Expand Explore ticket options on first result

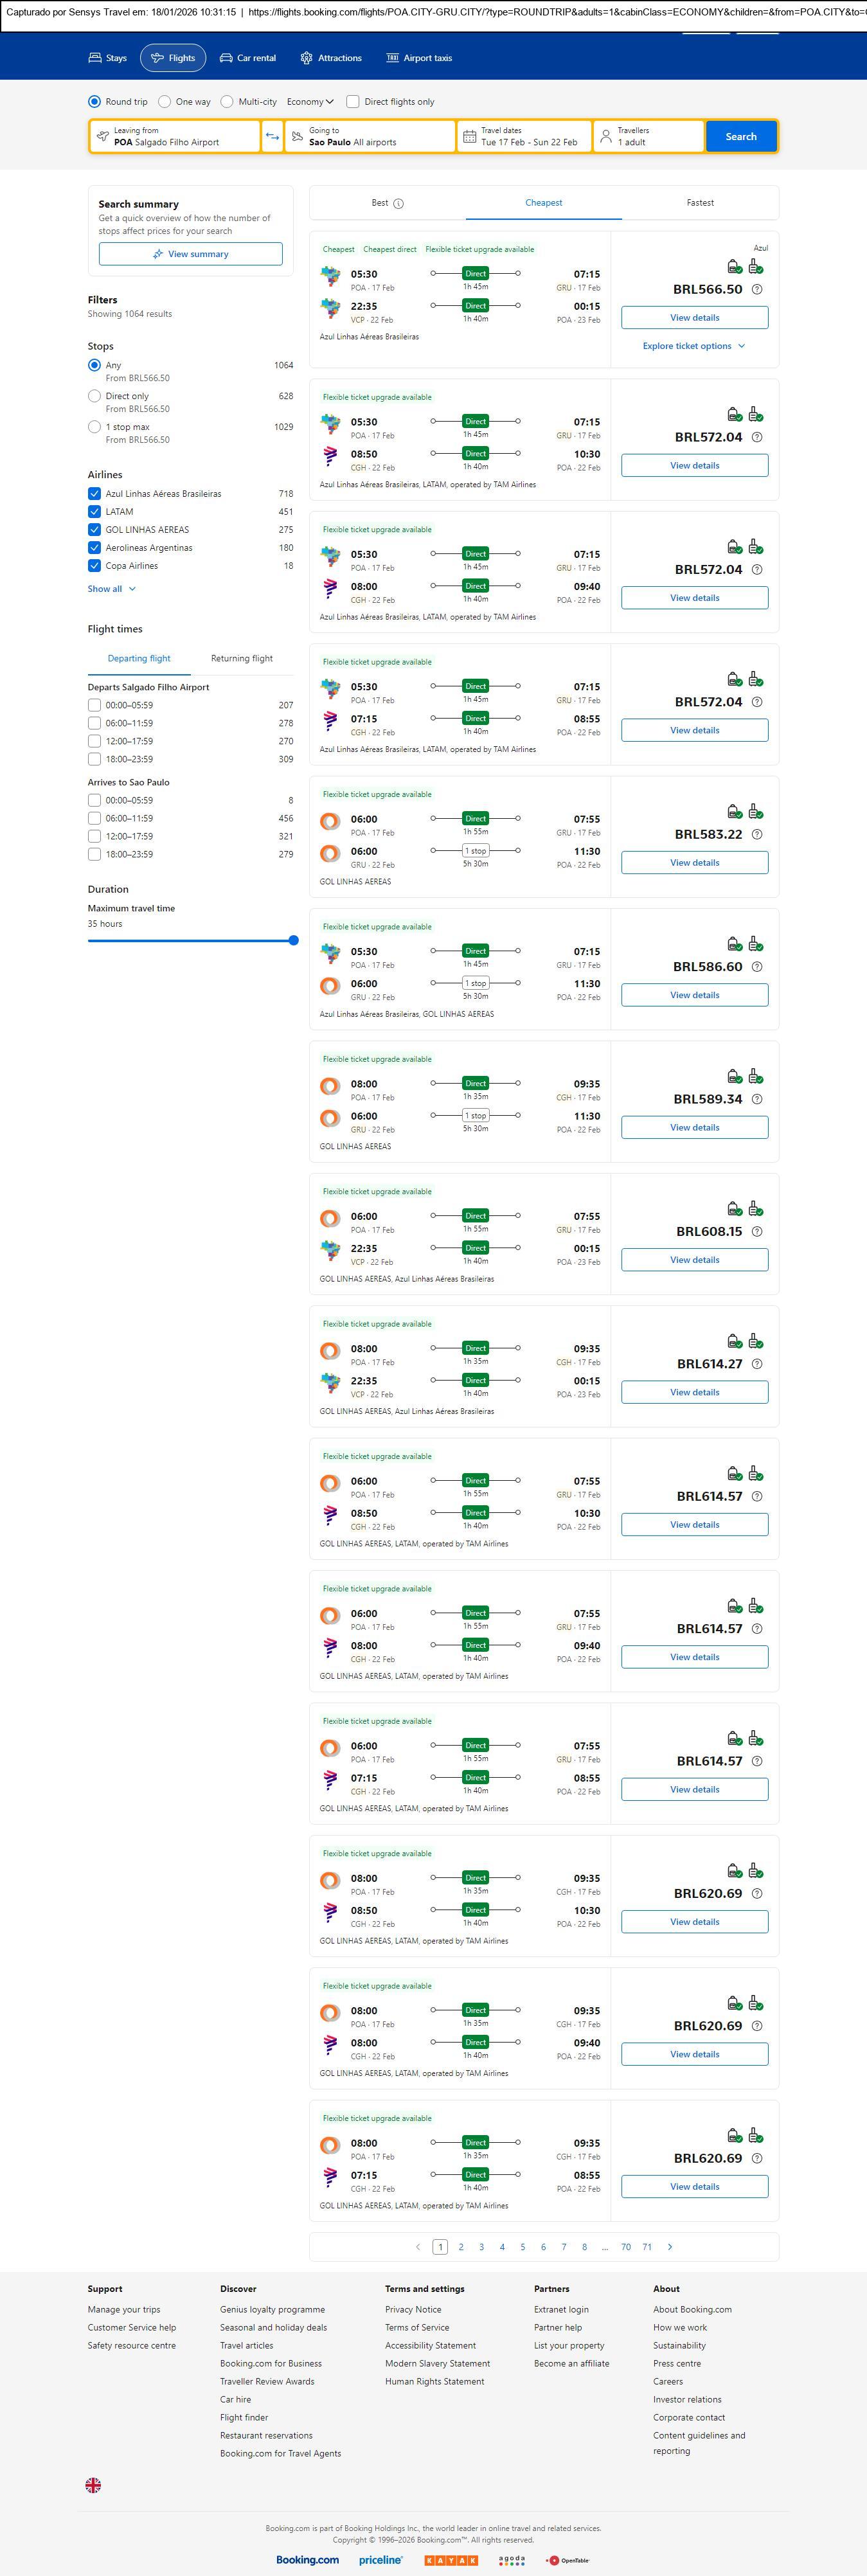pos(693,346)
